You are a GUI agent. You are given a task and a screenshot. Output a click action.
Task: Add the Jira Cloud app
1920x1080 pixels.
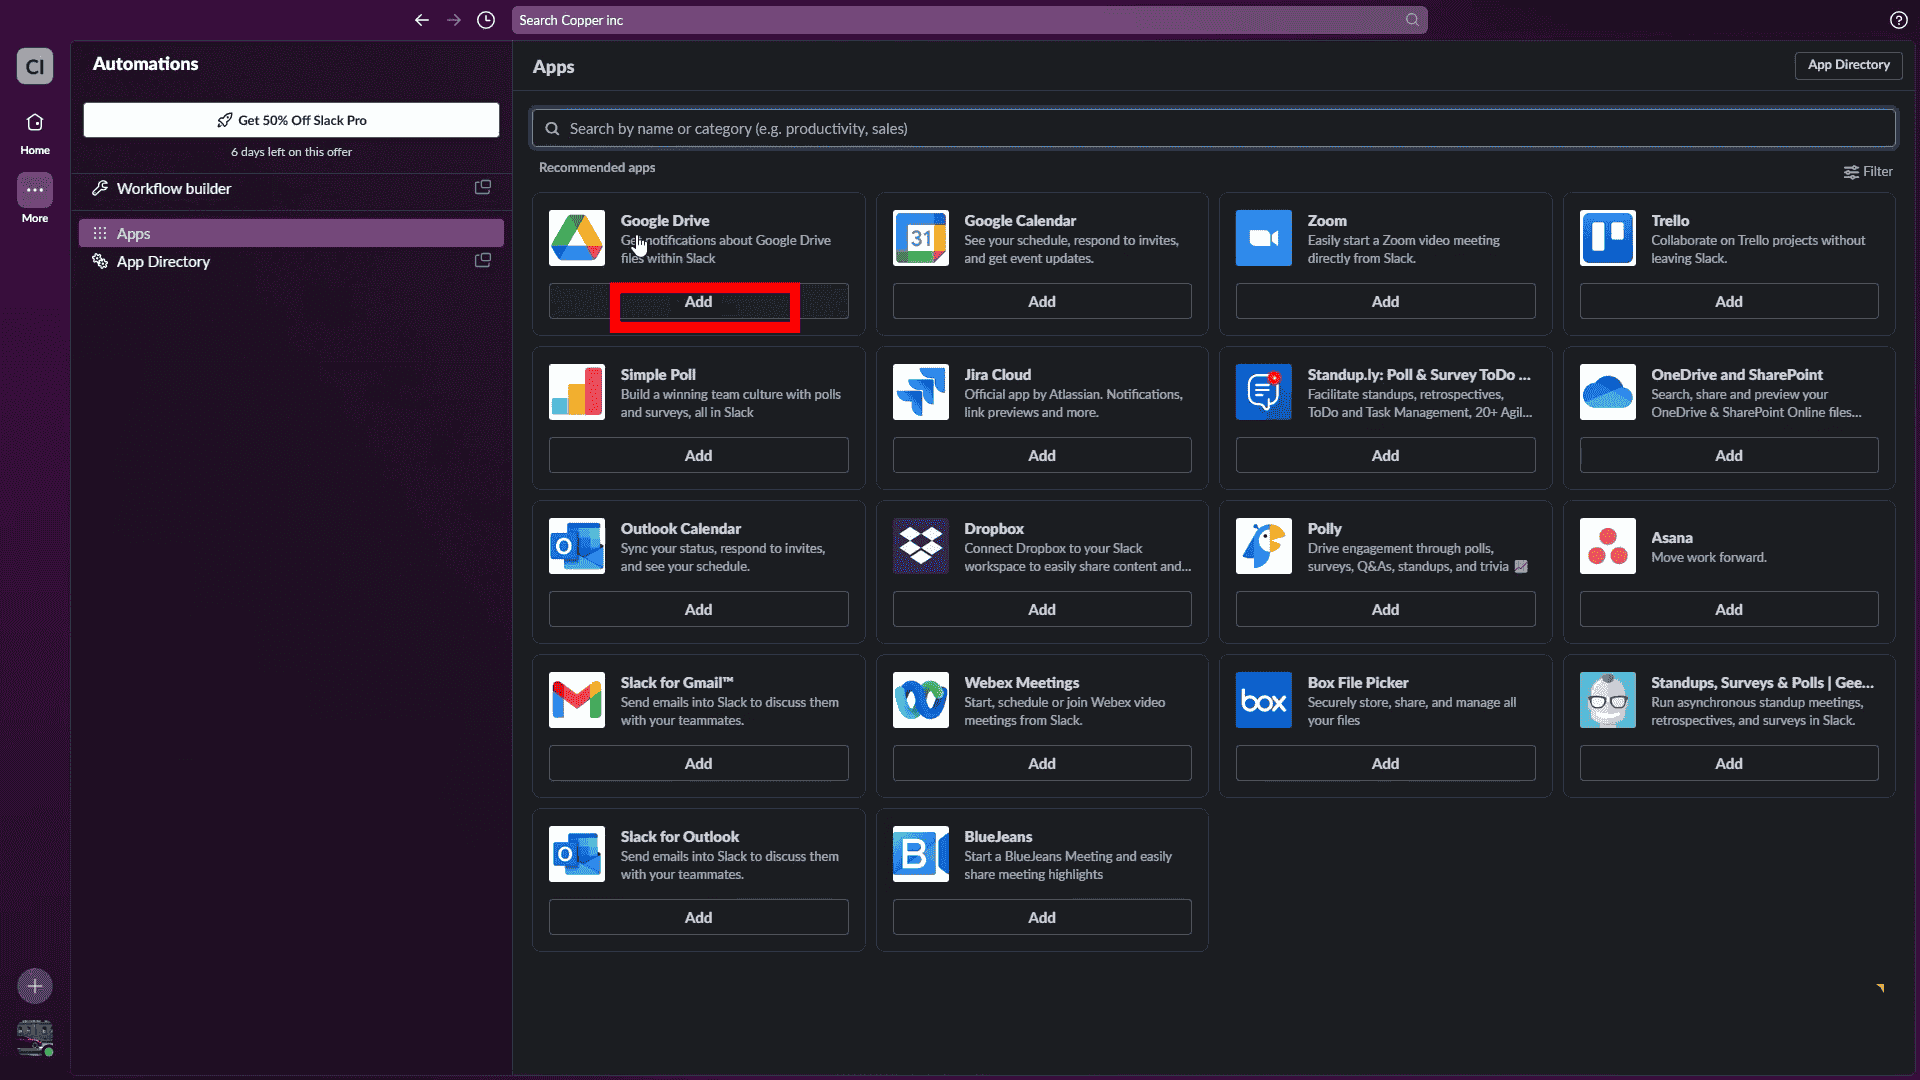(1041, 455)
